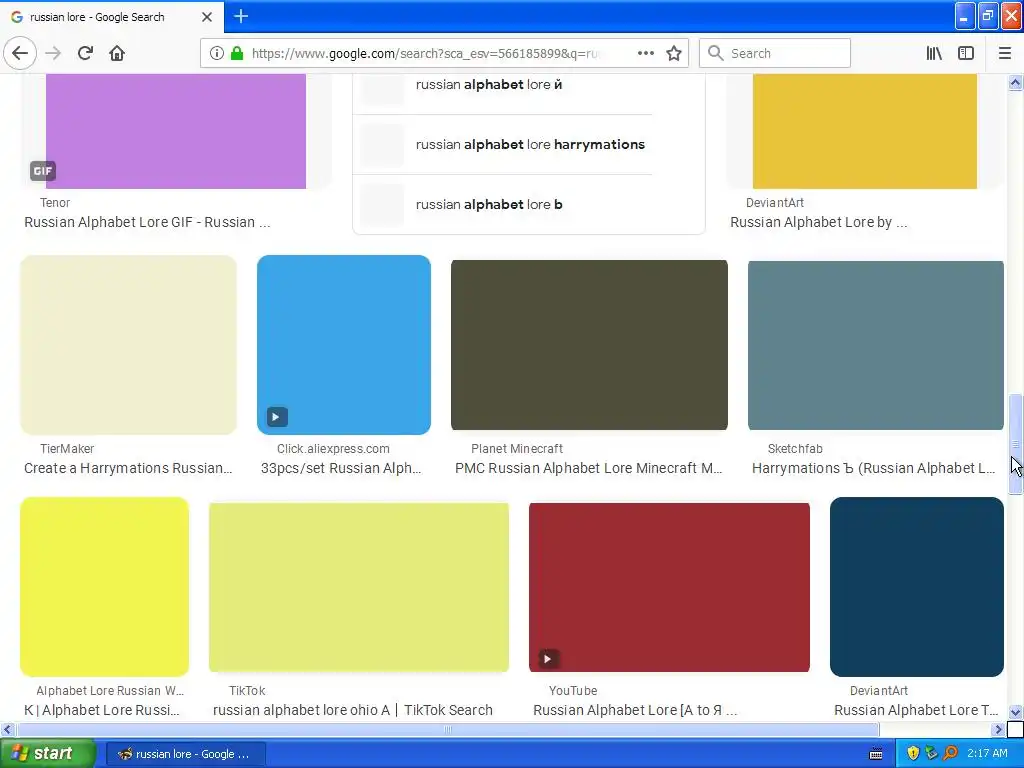Viewport: 1024px width, 768px height.
Task: Play the YouTube video thumbnail icon
Action: click(x=549, y=658)
